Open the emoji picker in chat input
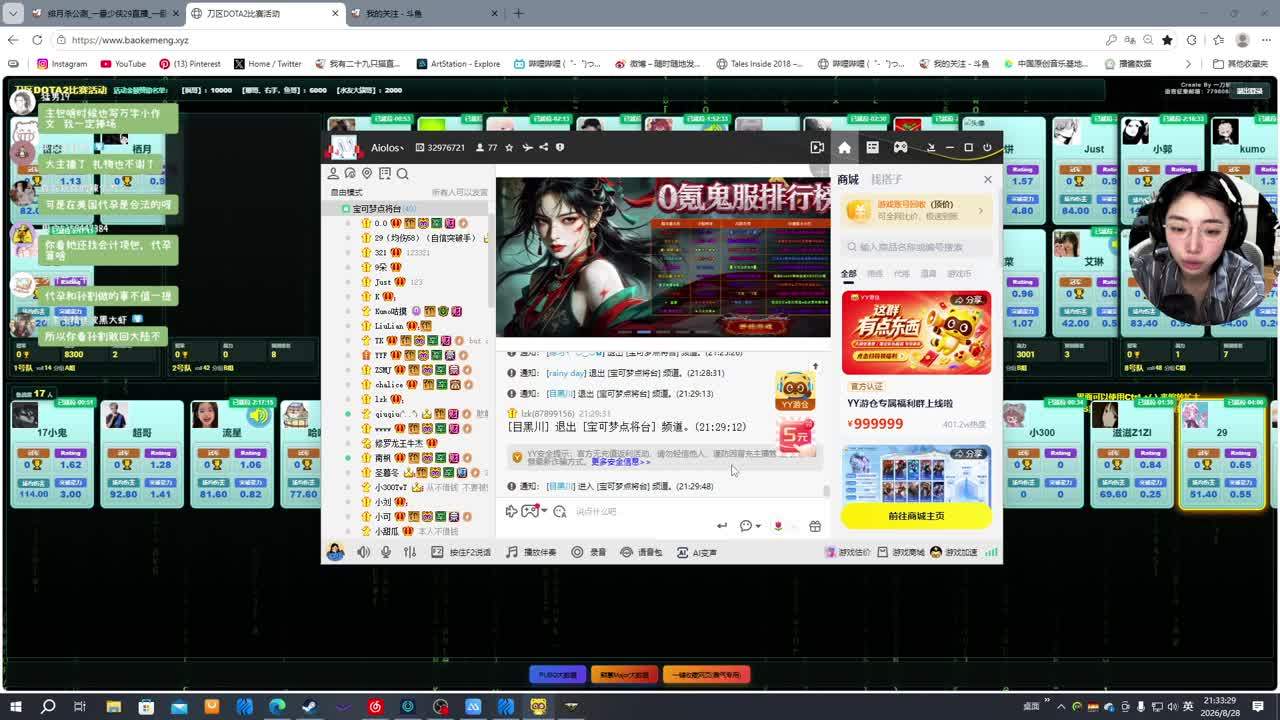Viewport: 1280px width, 720px height. point(560,511)
